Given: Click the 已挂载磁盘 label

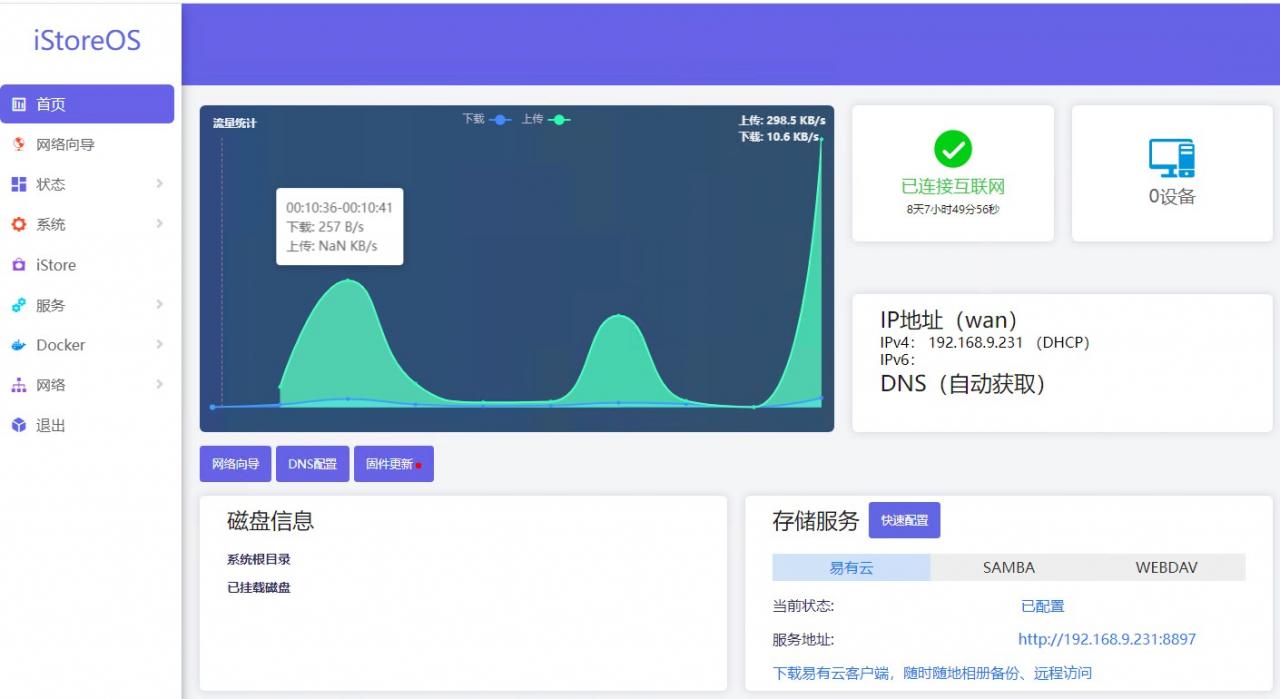Looking at the screenshot, I should [x=259, y=588].
